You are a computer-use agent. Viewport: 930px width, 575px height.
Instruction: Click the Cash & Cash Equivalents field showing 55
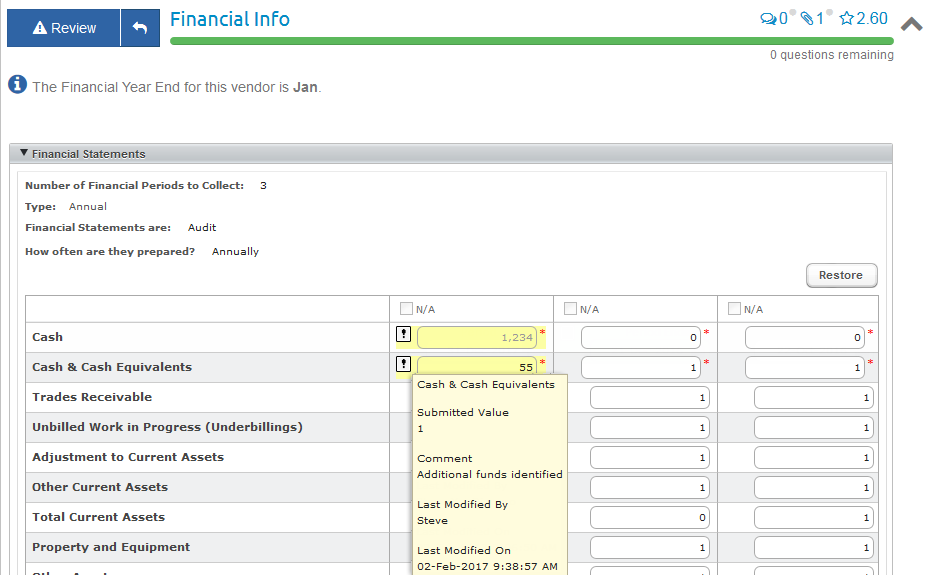477,366
